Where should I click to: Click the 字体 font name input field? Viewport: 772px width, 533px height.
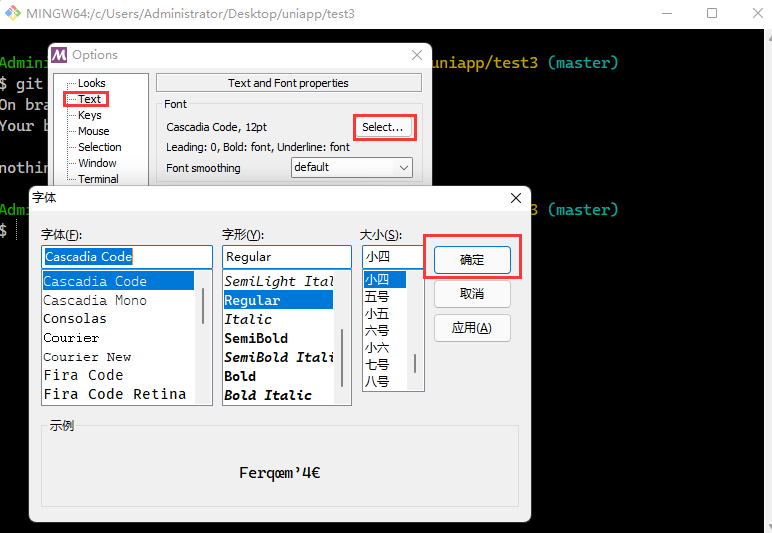[127, 257]
